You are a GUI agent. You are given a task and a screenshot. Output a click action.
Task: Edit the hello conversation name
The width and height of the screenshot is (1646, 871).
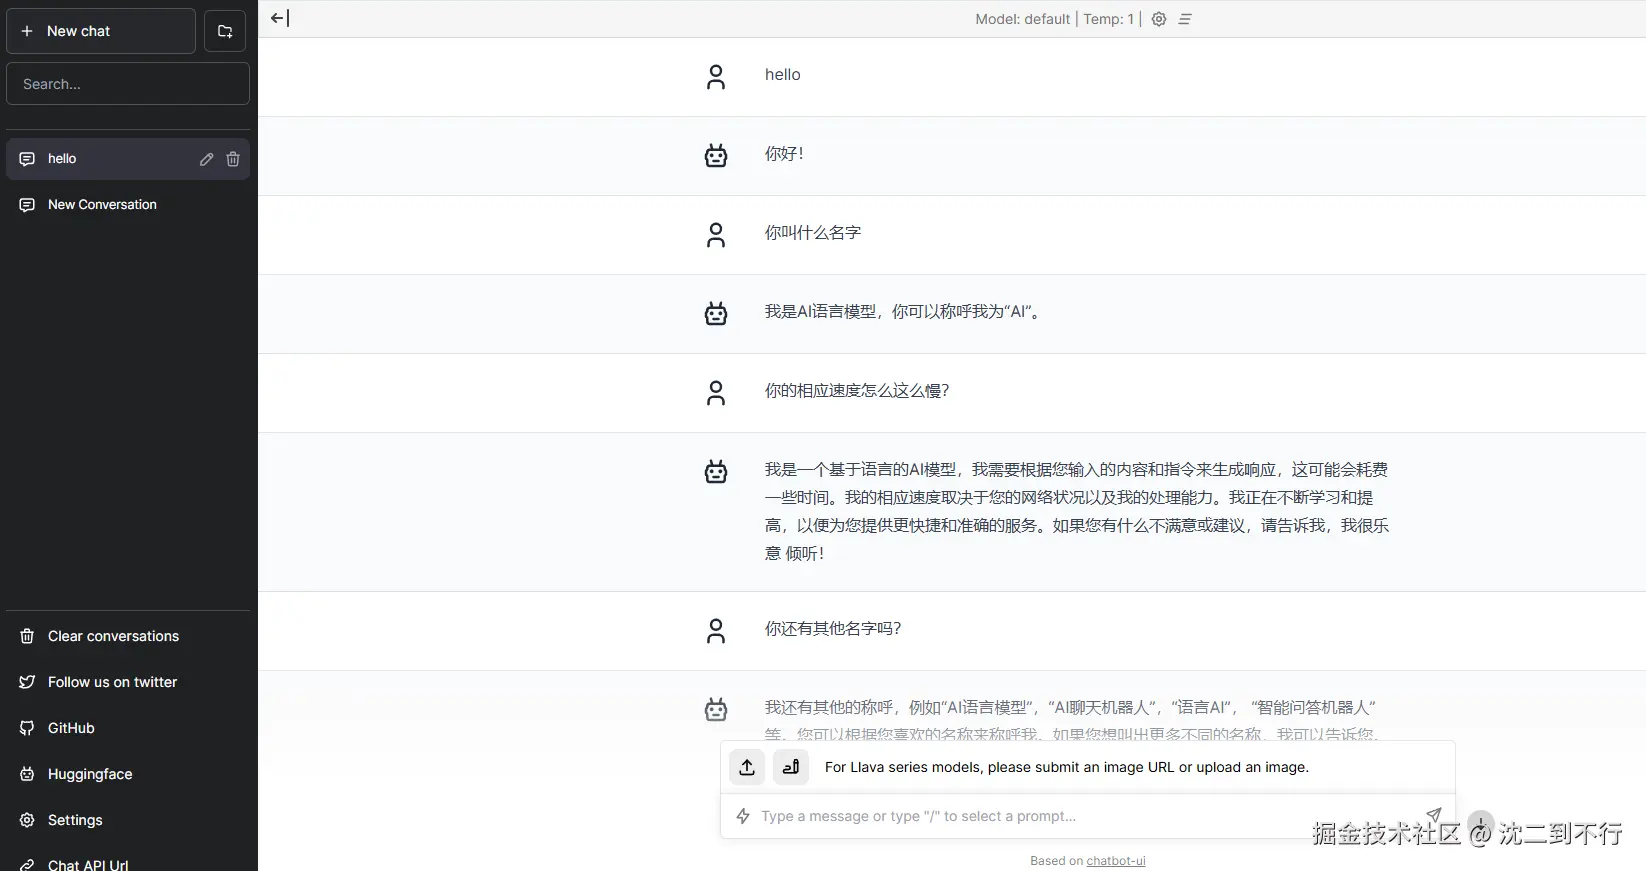206,159
